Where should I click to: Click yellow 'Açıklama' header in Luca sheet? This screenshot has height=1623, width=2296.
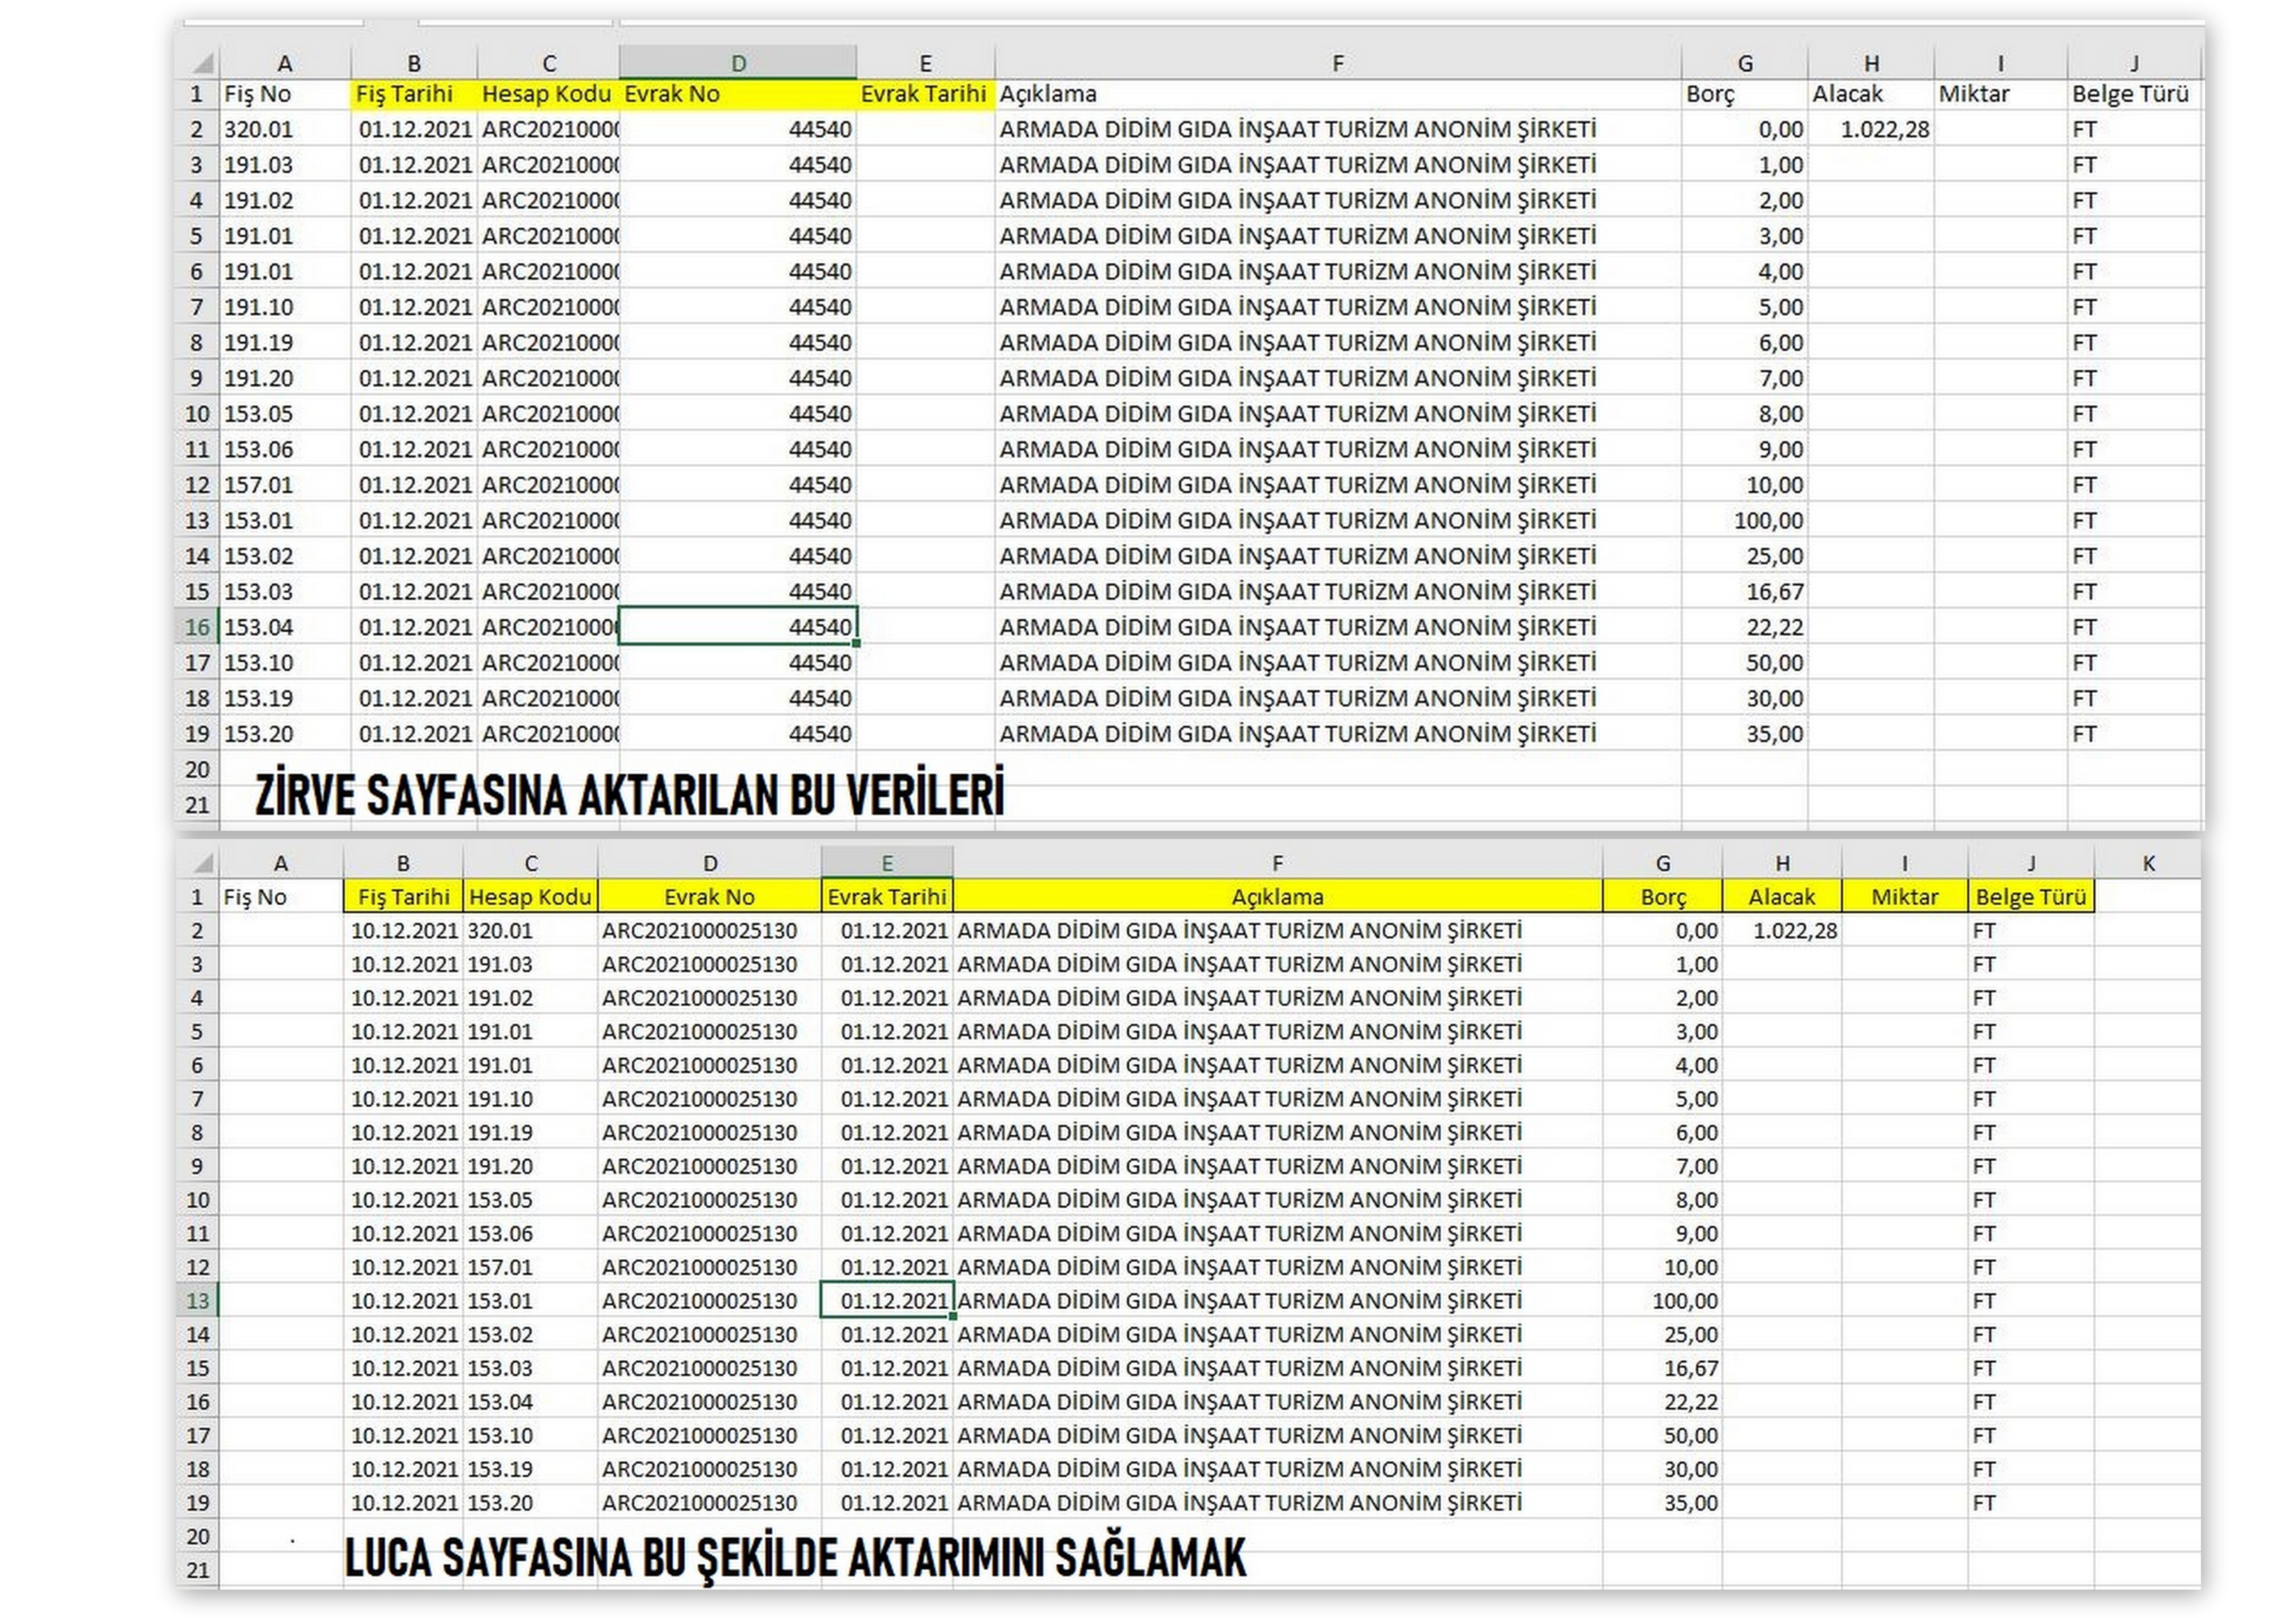(x=1277, y=897)
